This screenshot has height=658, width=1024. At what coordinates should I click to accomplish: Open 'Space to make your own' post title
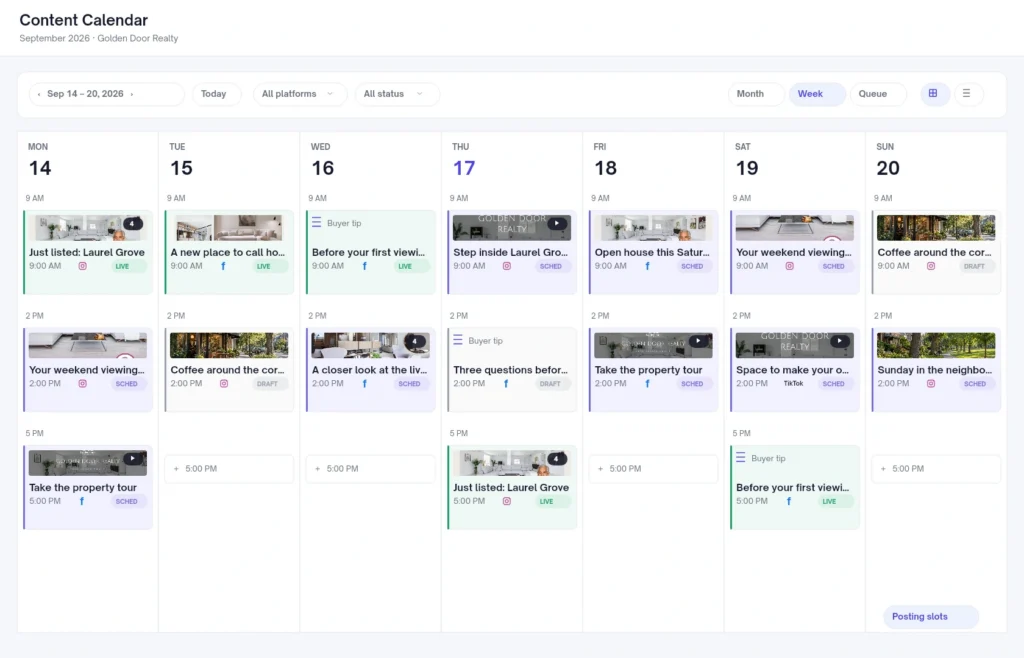click(793, 369)
